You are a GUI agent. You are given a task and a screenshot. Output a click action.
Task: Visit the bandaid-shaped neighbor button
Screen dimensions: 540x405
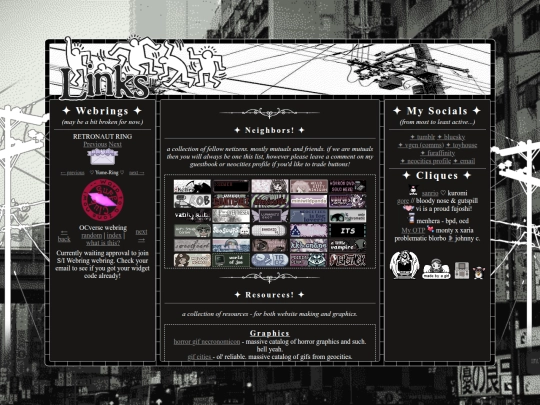[x=270, y=231]
